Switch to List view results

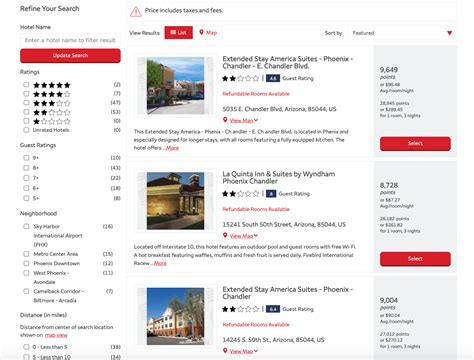tap(178, 32)
